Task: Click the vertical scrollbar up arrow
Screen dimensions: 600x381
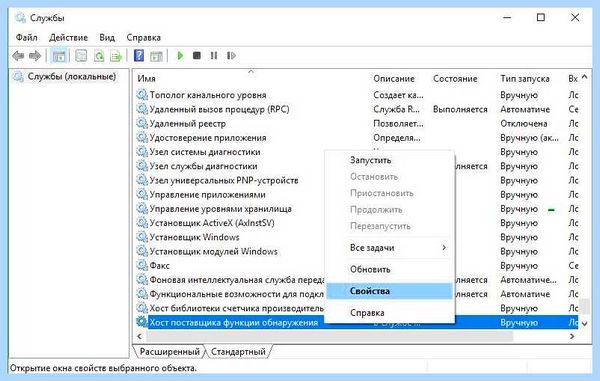Action: point(585,77)
